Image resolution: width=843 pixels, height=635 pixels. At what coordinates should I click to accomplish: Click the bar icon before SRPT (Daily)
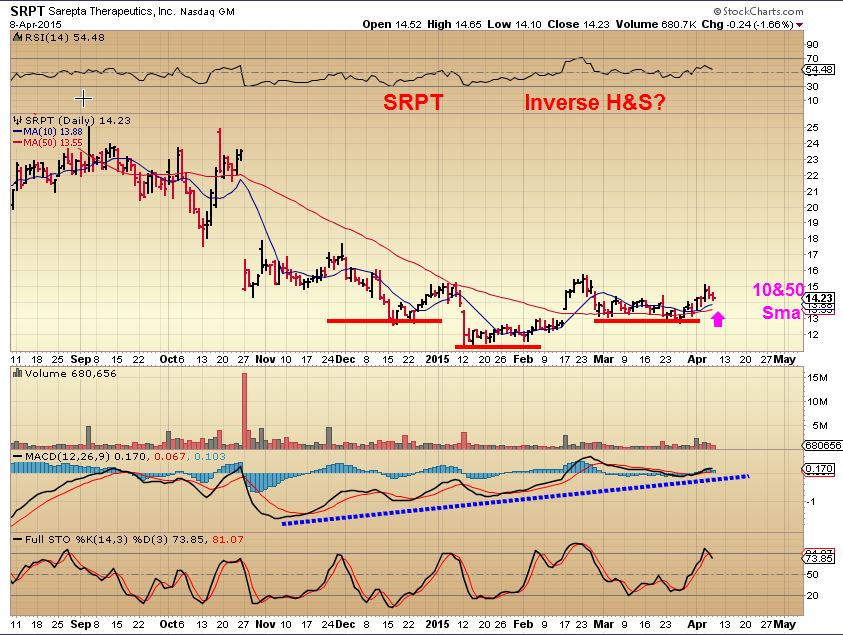pos(18,120)
